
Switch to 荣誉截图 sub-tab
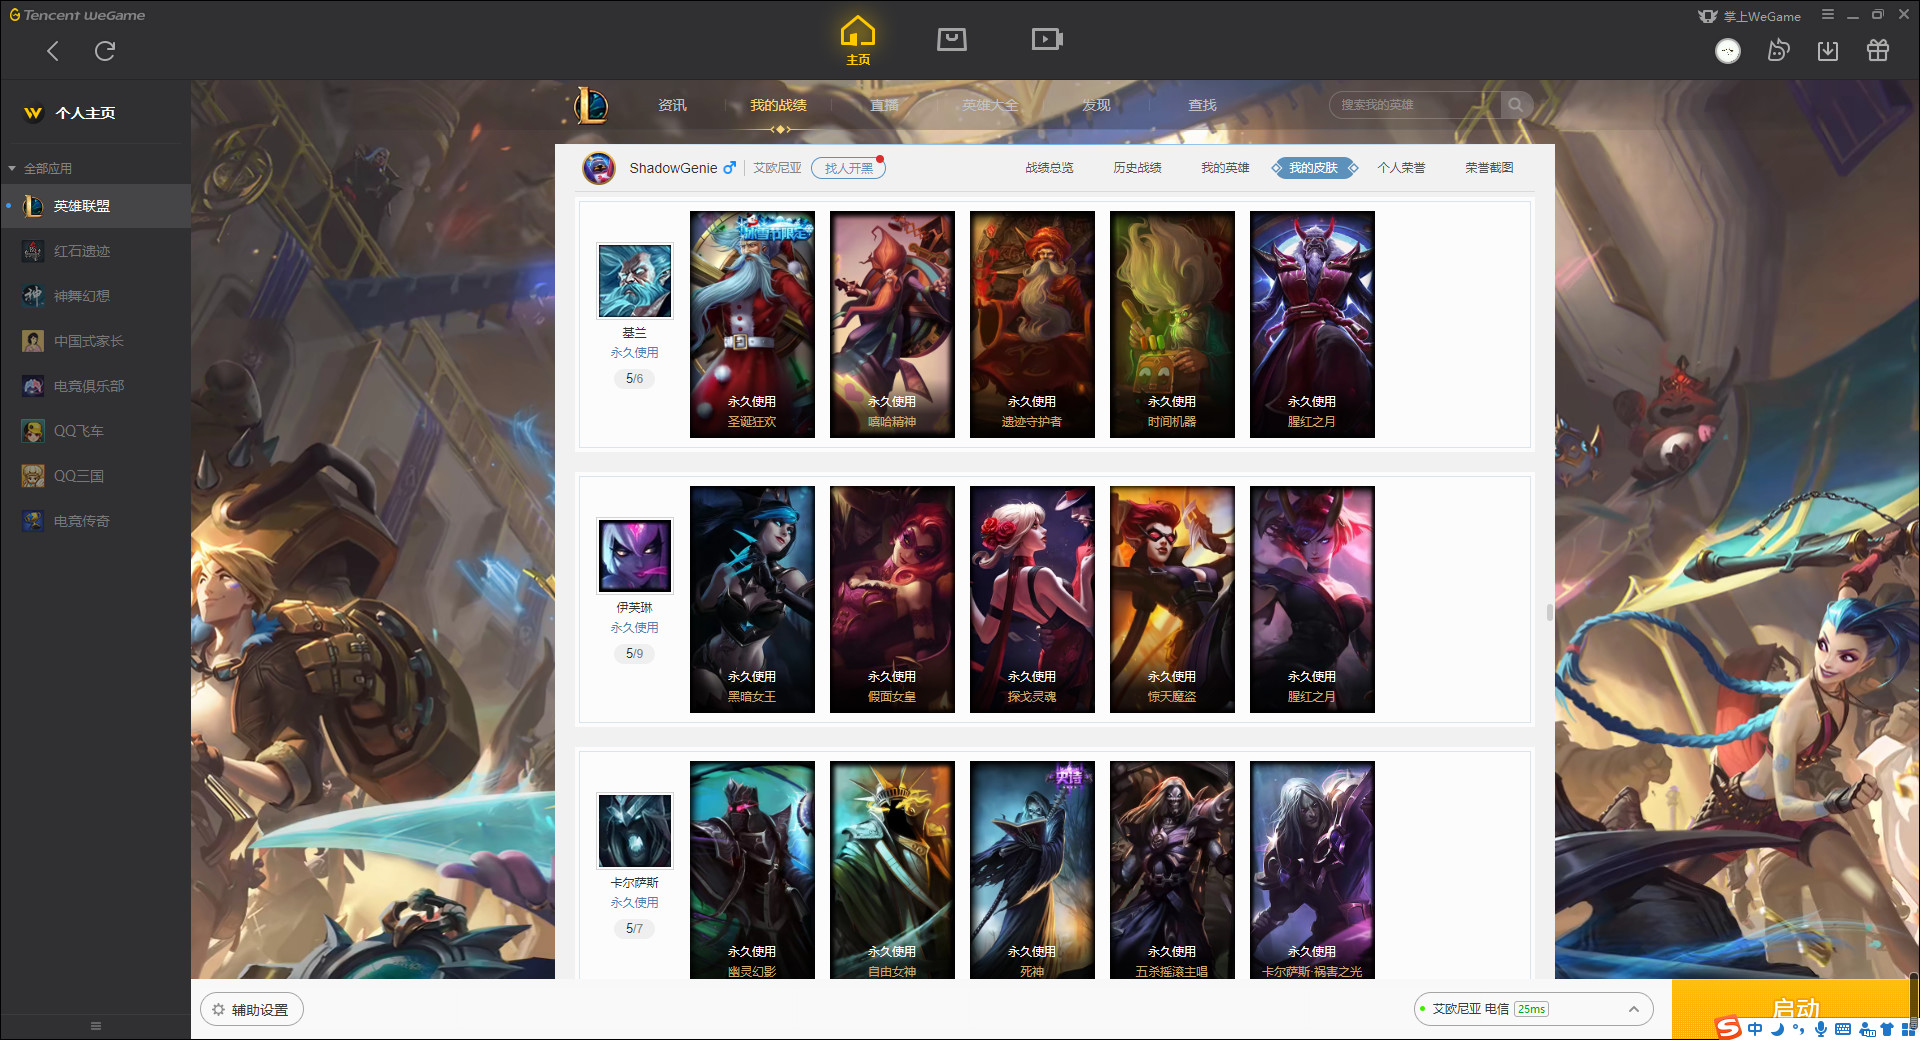coord(1489,168)
